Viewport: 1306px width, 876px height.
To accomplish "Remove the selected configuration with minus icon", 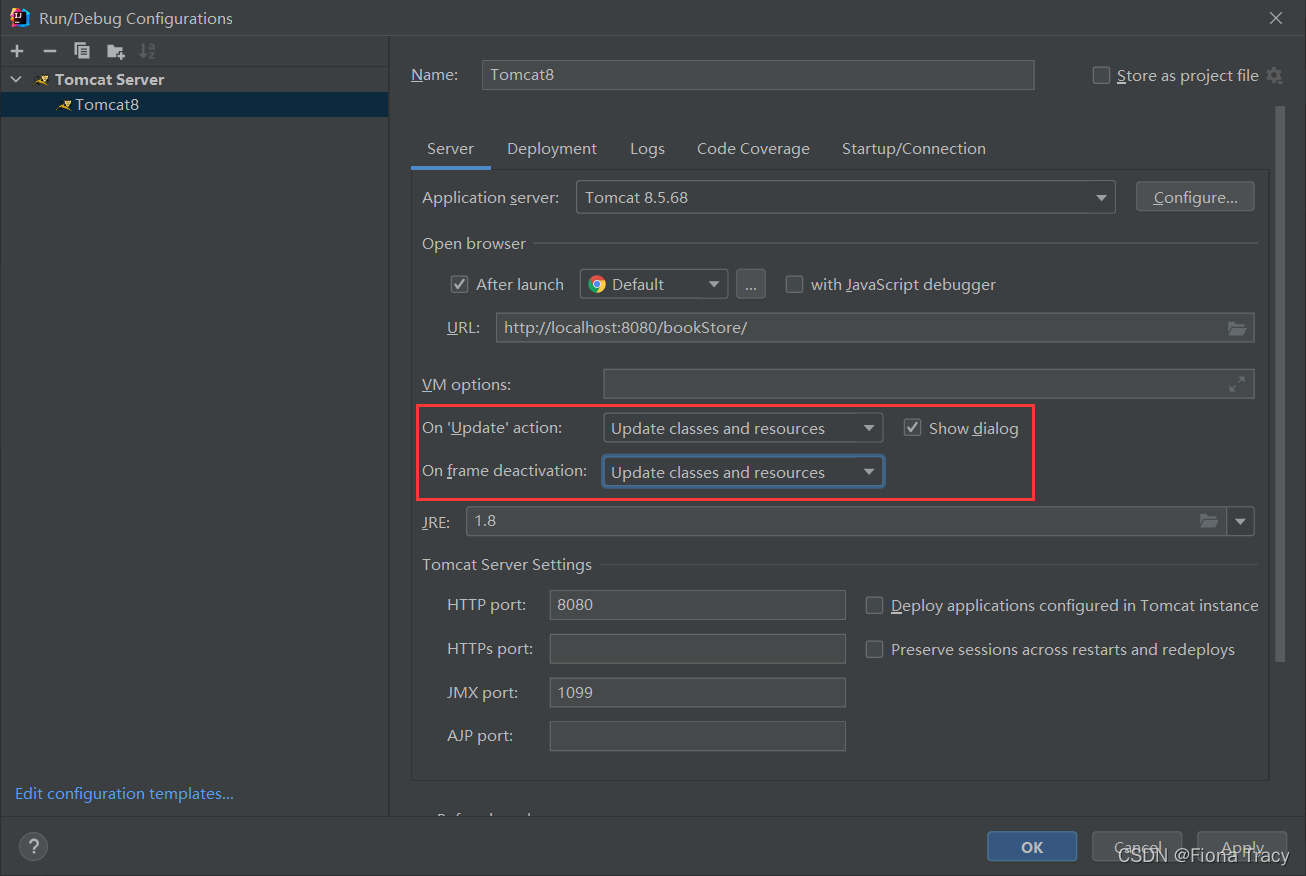I will [x=49, y=51].
